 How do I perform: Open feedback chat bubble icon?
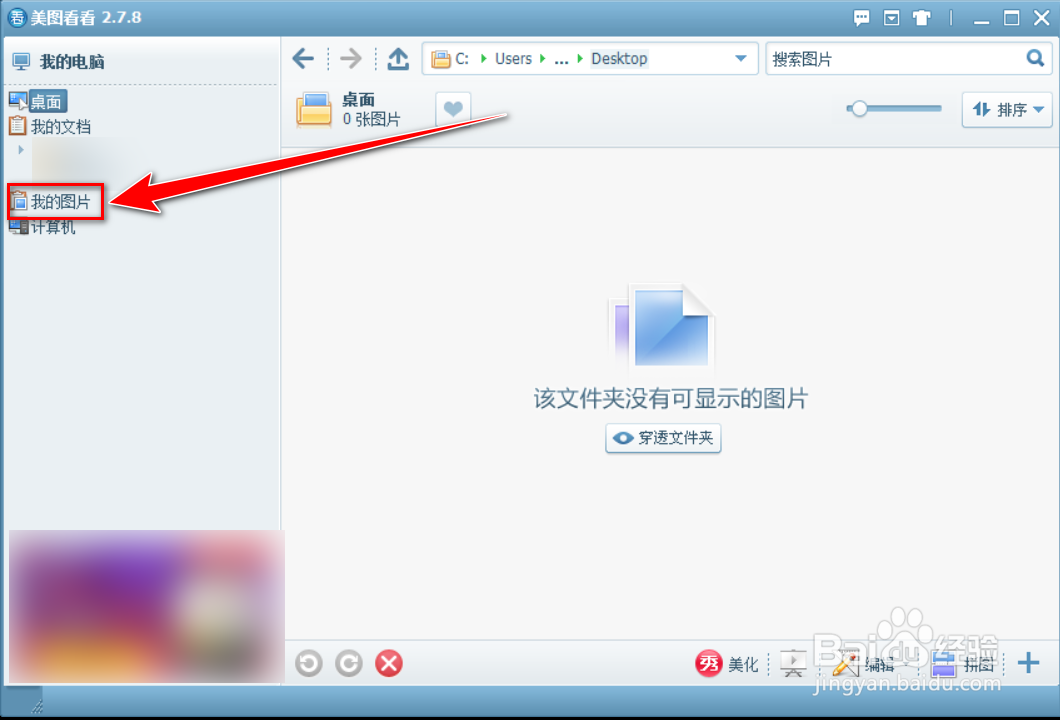click(x=861, y=18)
